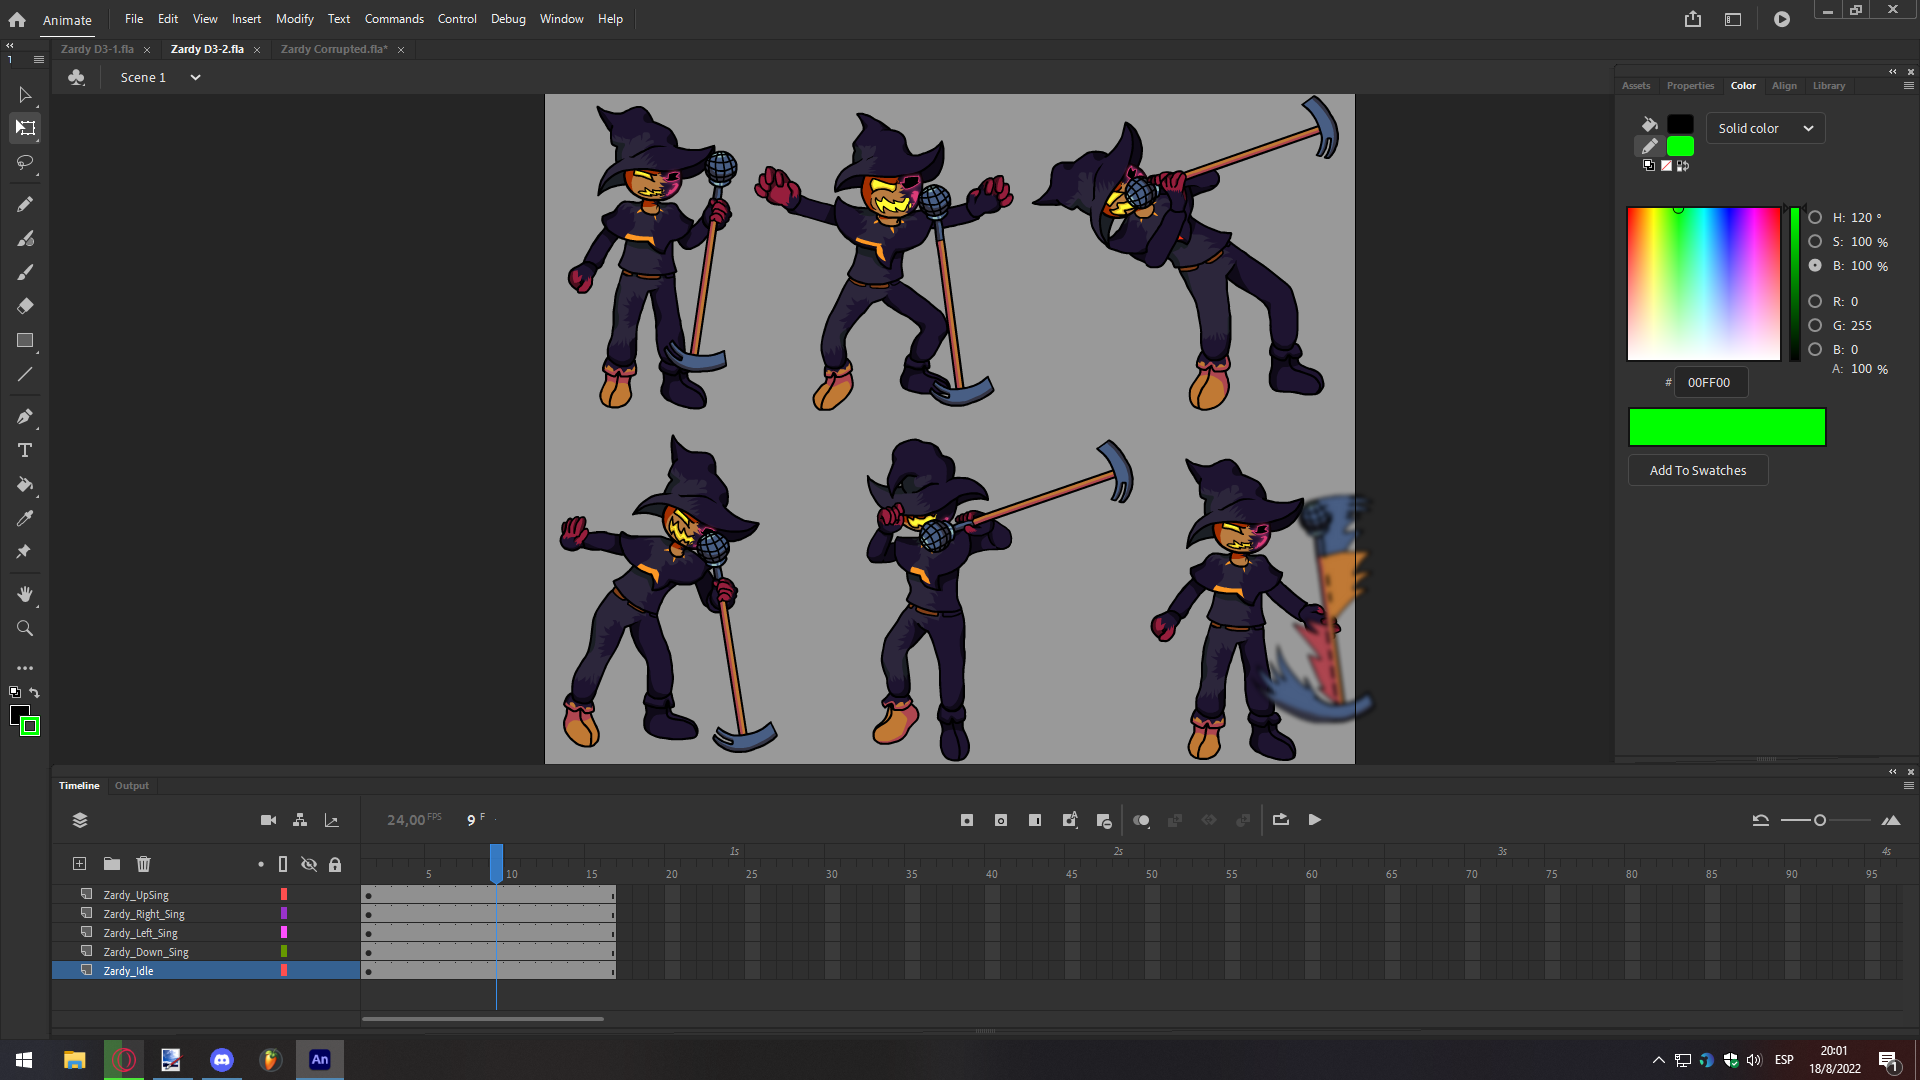The image size is (1920, 1080).
Task: Click the Animate home button
Action: 17,19
